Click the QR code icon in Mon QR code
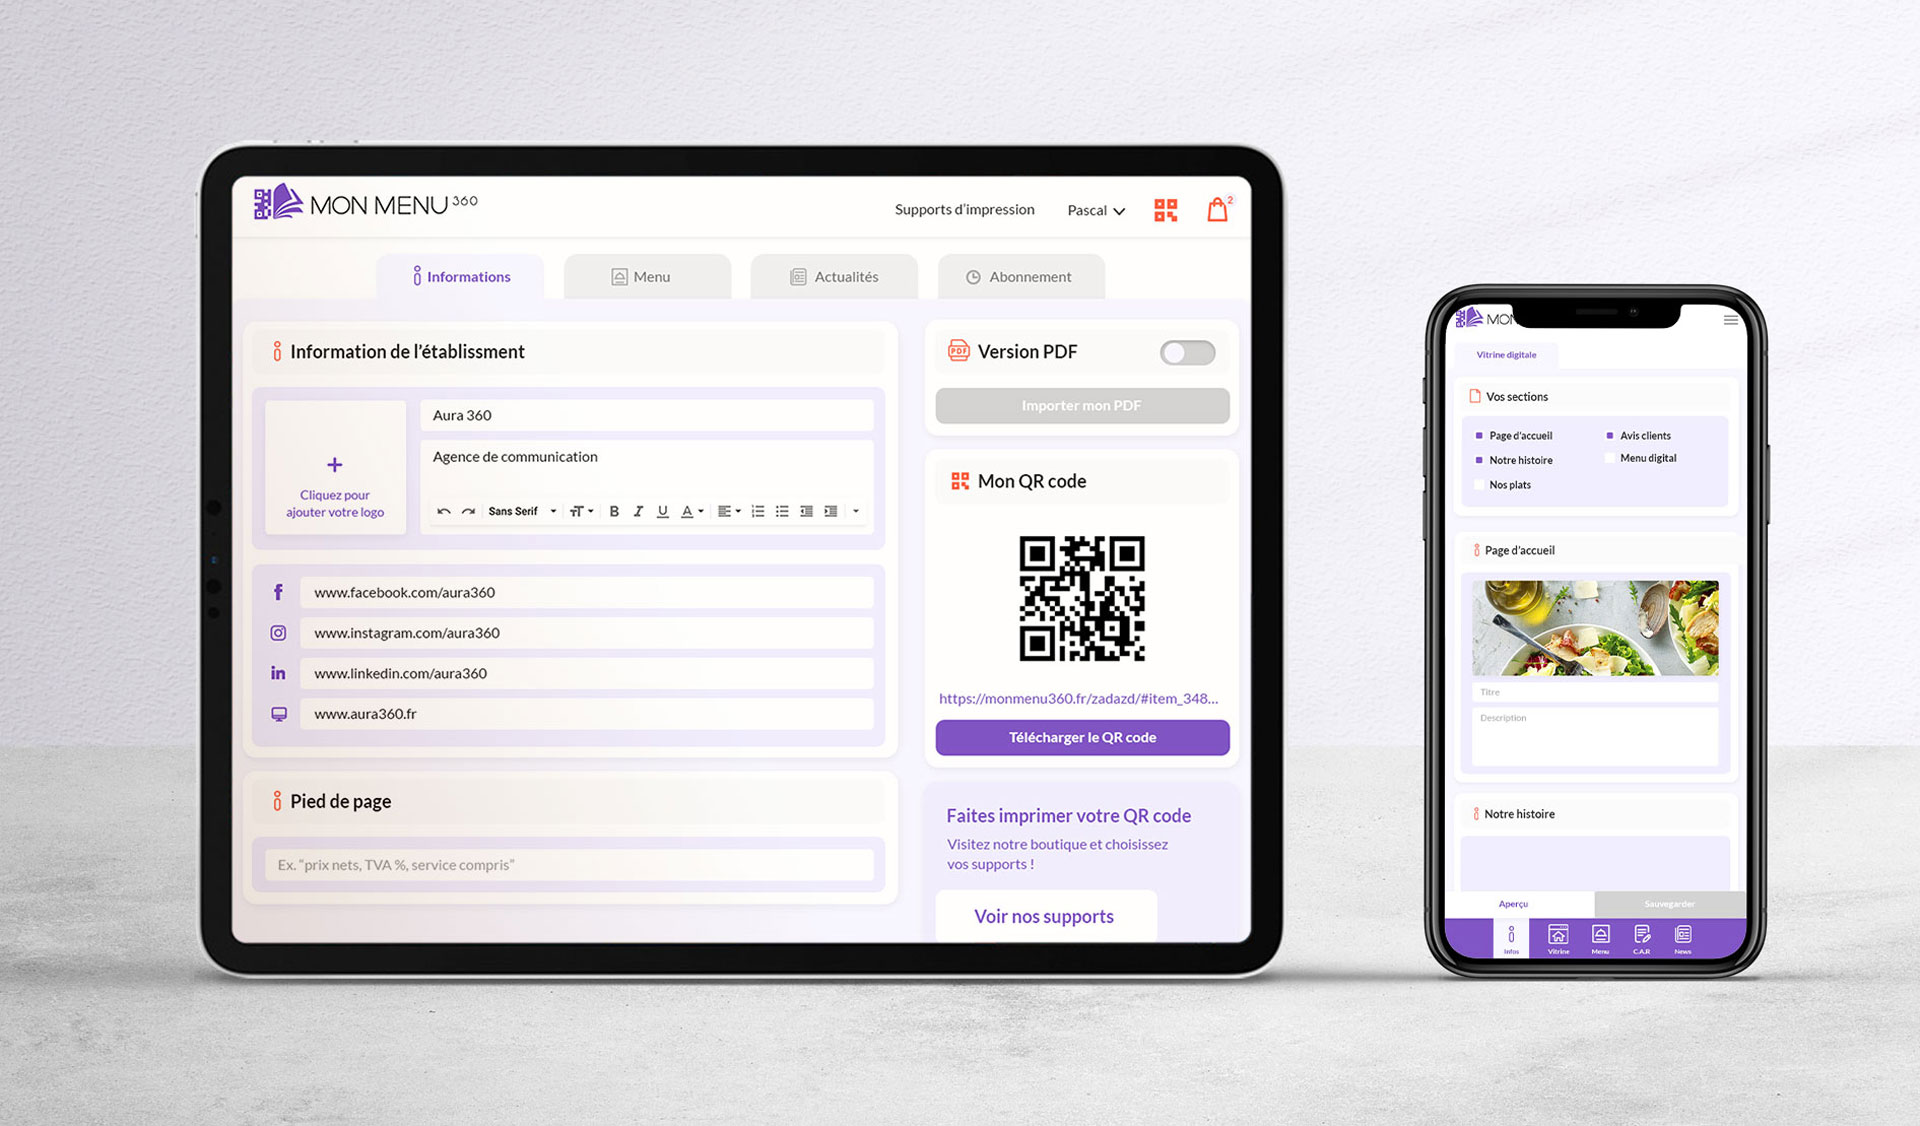1920x1126 pixels. click(958, 479)
